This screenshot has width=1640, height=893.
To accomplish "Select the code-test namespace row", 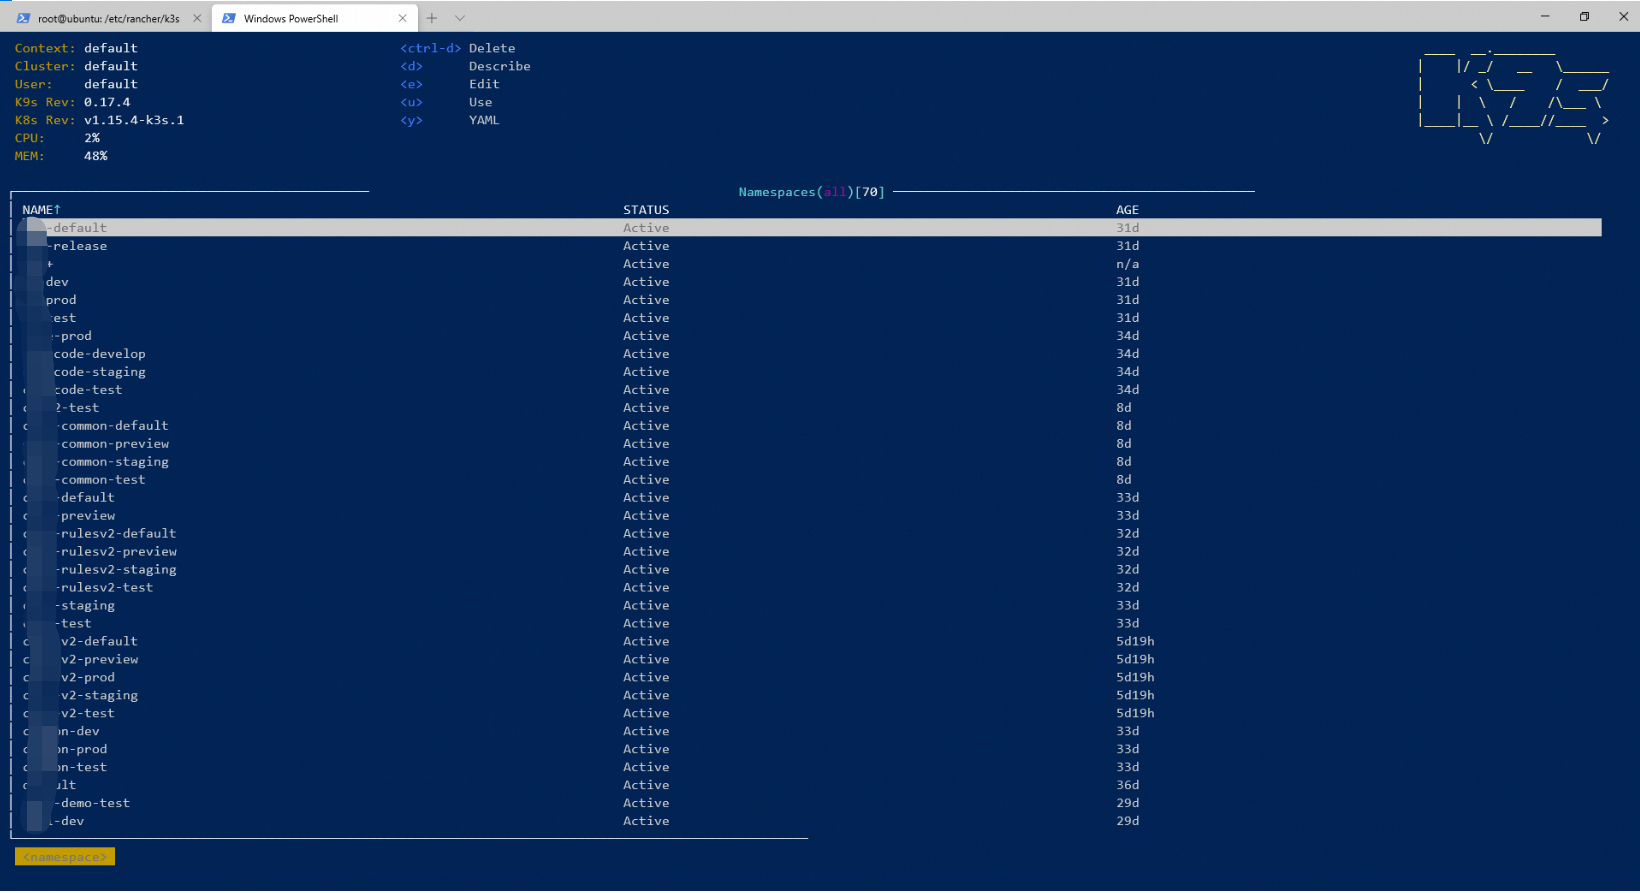I will coord(810,390).
